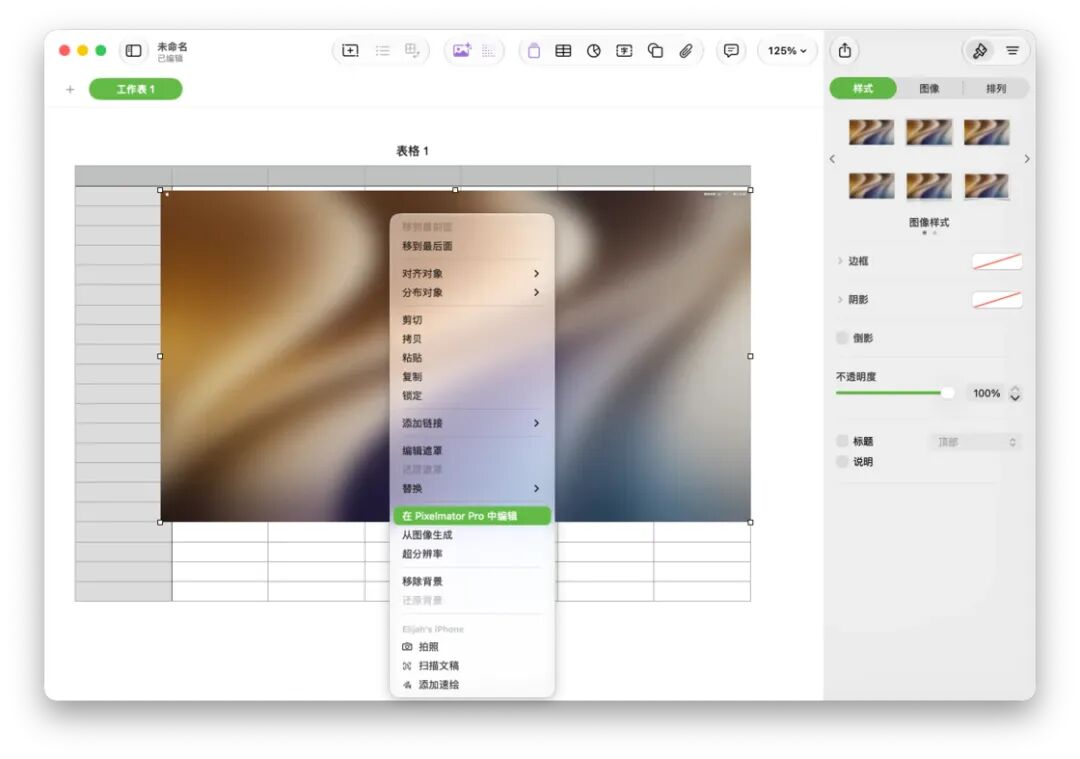This screenshot has width=1080, height=759.
Task: Choose 扫描文稿 in context menu
Action: click(471, 666)
